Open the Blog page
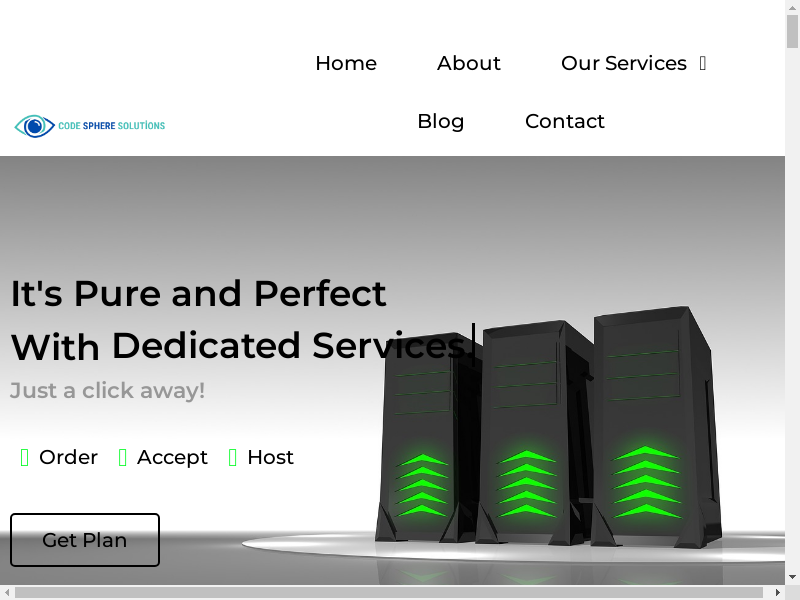The height and width of the screenshot is (600, 800). (x=441, y=121)
